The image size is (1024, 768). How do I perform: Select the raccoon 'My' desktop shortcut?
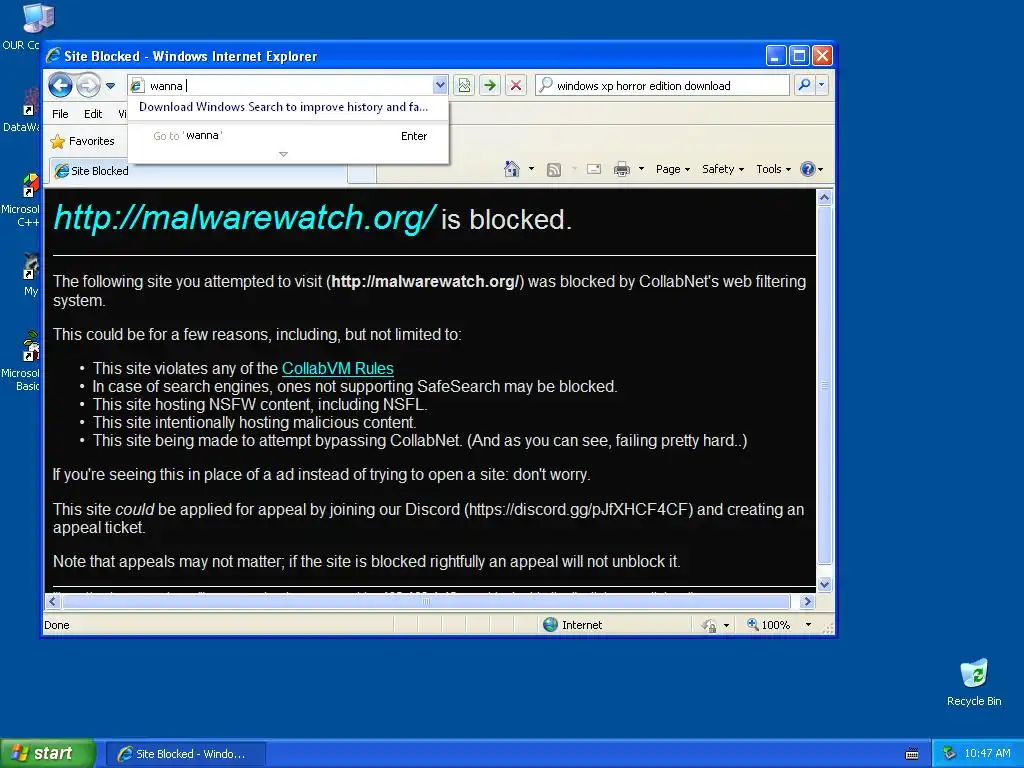tap(29, 275)
